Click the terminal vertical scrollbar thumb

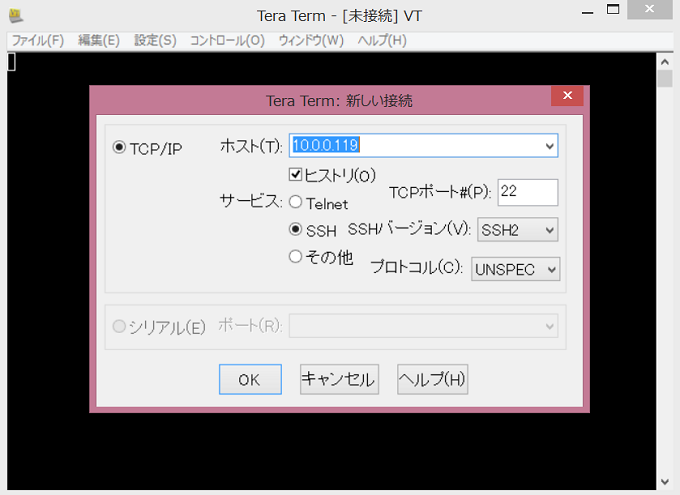[x=665, y=79]
